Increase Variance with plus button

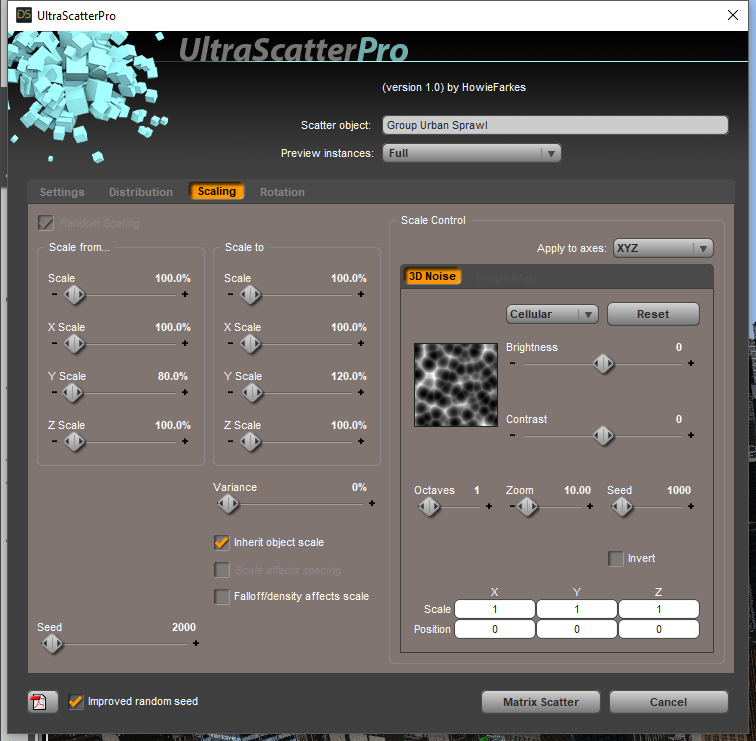click(x=372, y=503)
